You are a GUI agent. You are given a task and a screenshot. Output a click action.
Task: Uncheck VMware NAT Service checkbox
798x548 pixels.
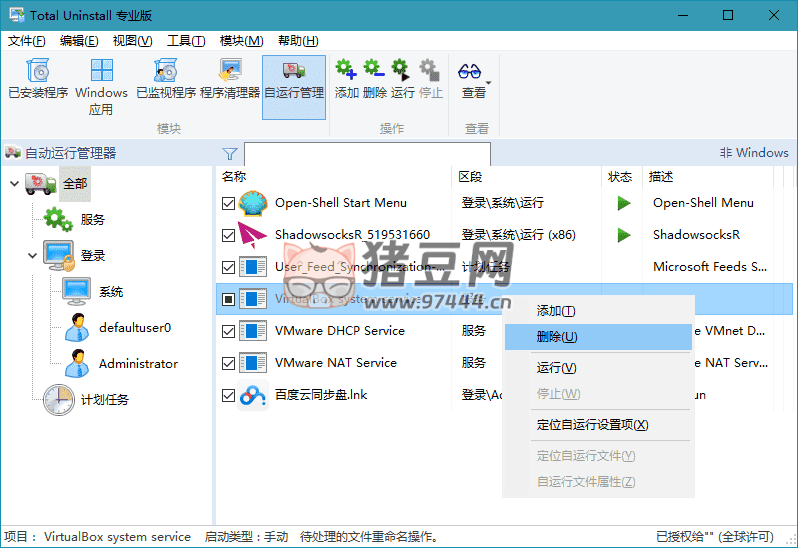pos(229,363)
